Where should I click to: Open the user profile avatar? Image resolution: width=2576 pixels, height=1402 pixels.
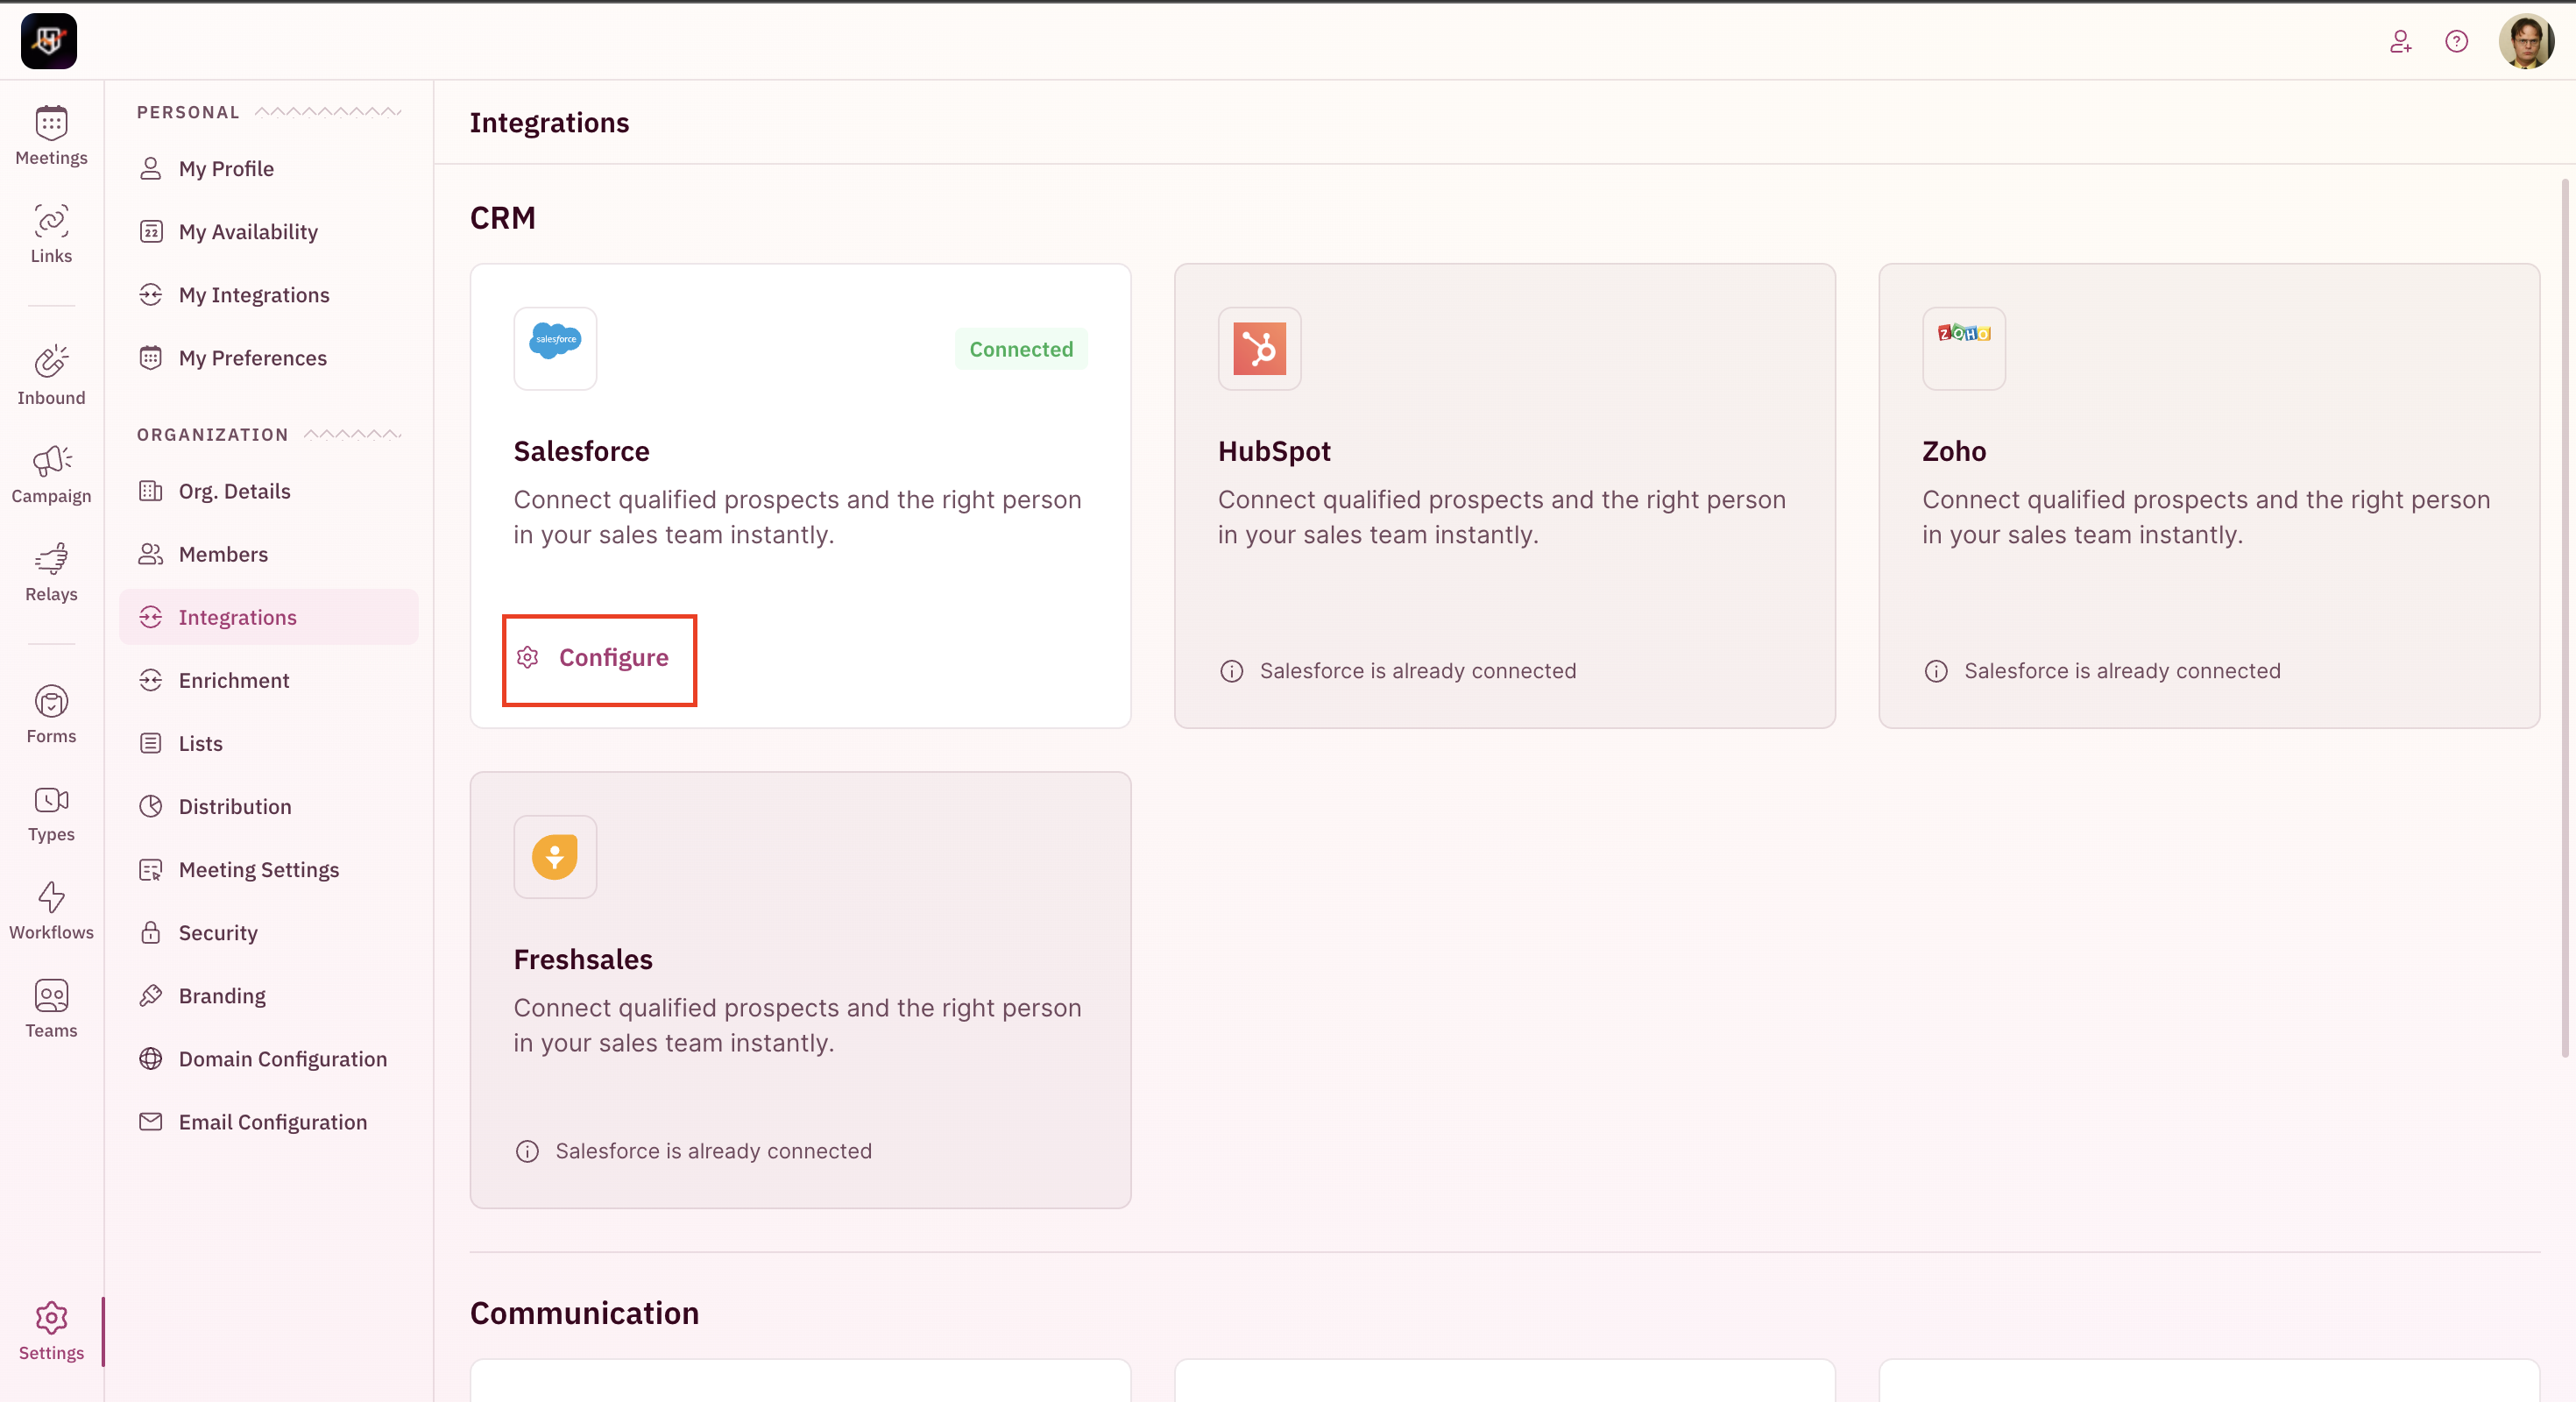pyautogui.click(x=2525, y=41)
